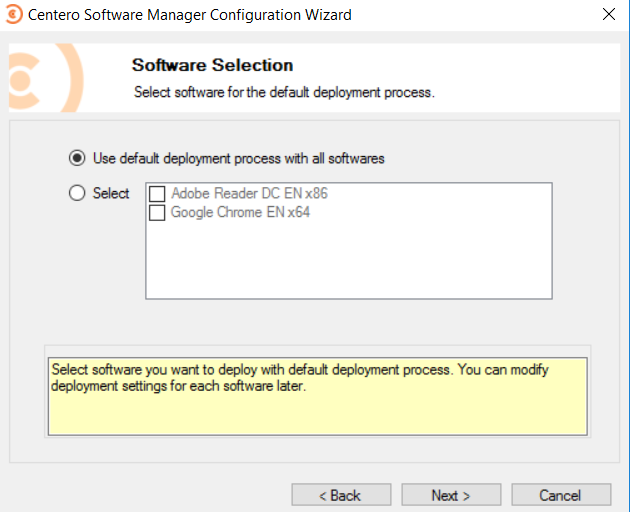Click the Google Chrome EN x64 list label

(x=240, y=212)
